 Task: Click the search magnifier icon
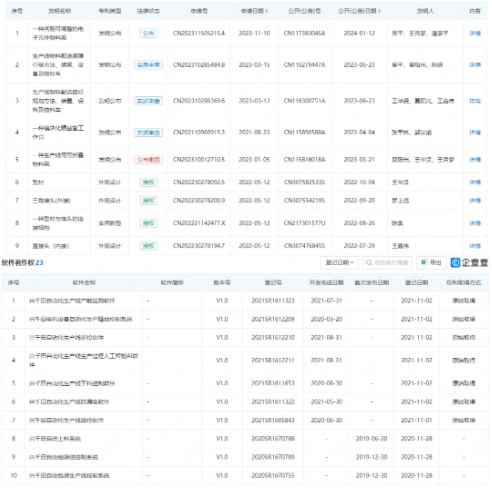pyautogui.click(x=369, y=263)
